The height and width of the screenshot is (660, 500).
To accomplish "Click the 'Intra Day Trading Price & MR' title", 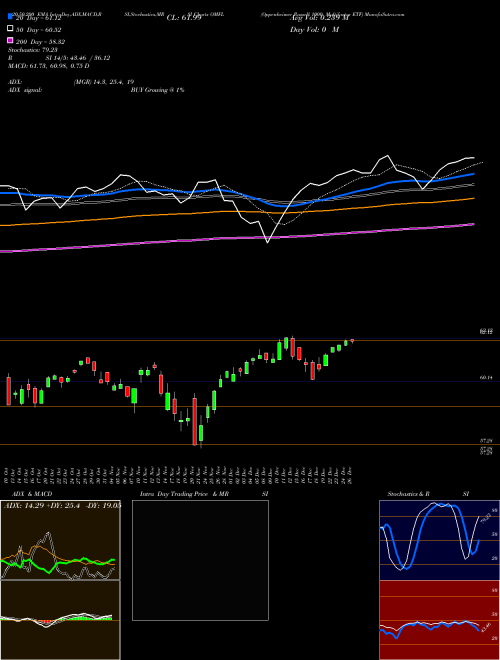I will (184, 494).
